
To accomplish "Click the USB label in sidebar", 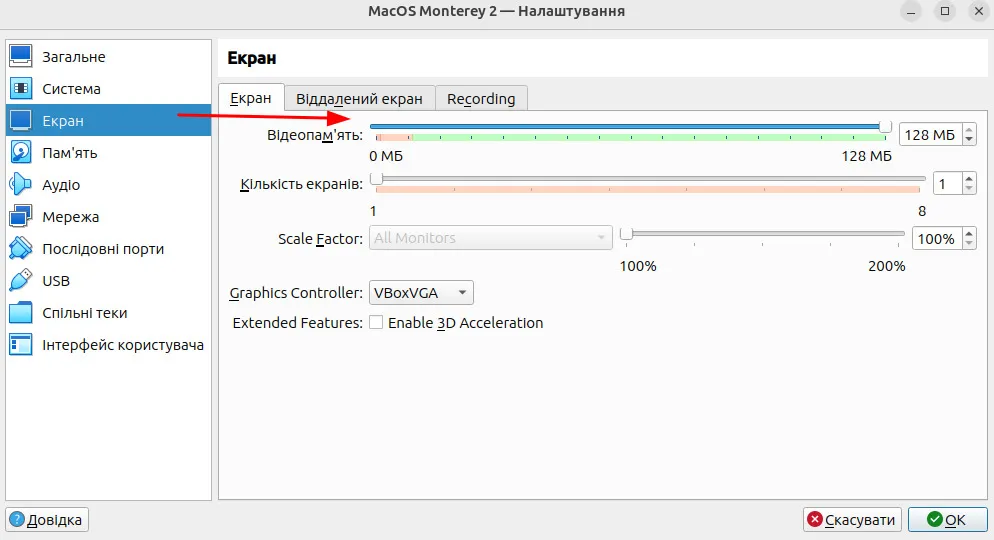I will pyautogui.click(x=56, y=281).
